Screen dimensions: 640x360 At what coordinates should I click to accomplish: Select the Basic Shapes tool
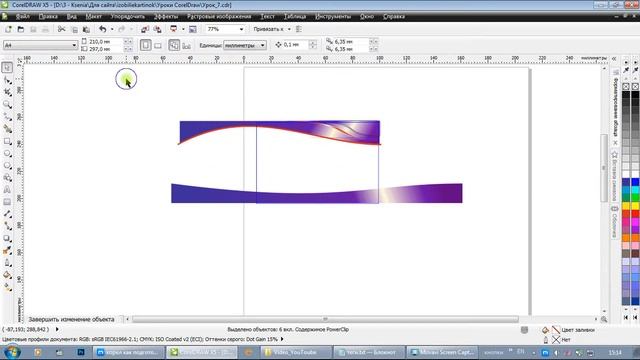pos(7,178)
